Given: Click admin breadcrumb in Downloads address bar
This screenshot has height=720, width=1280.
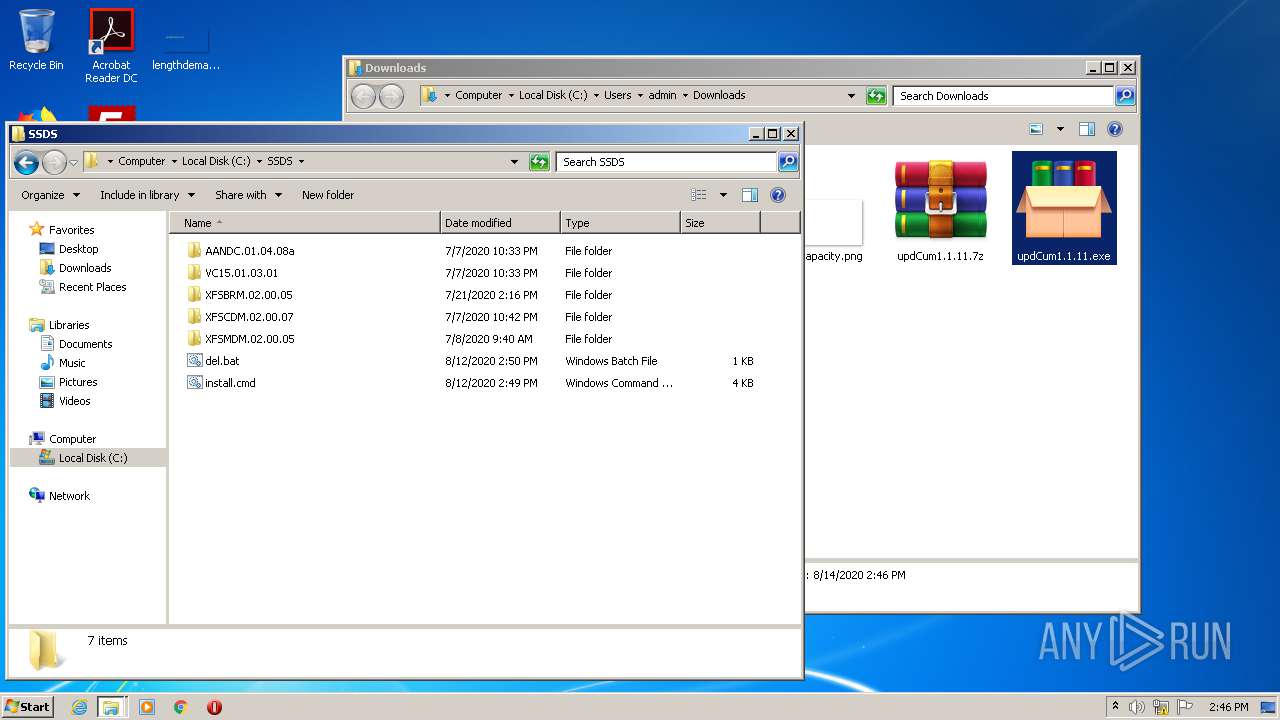Looking at the screenshot, I should 662,95.
